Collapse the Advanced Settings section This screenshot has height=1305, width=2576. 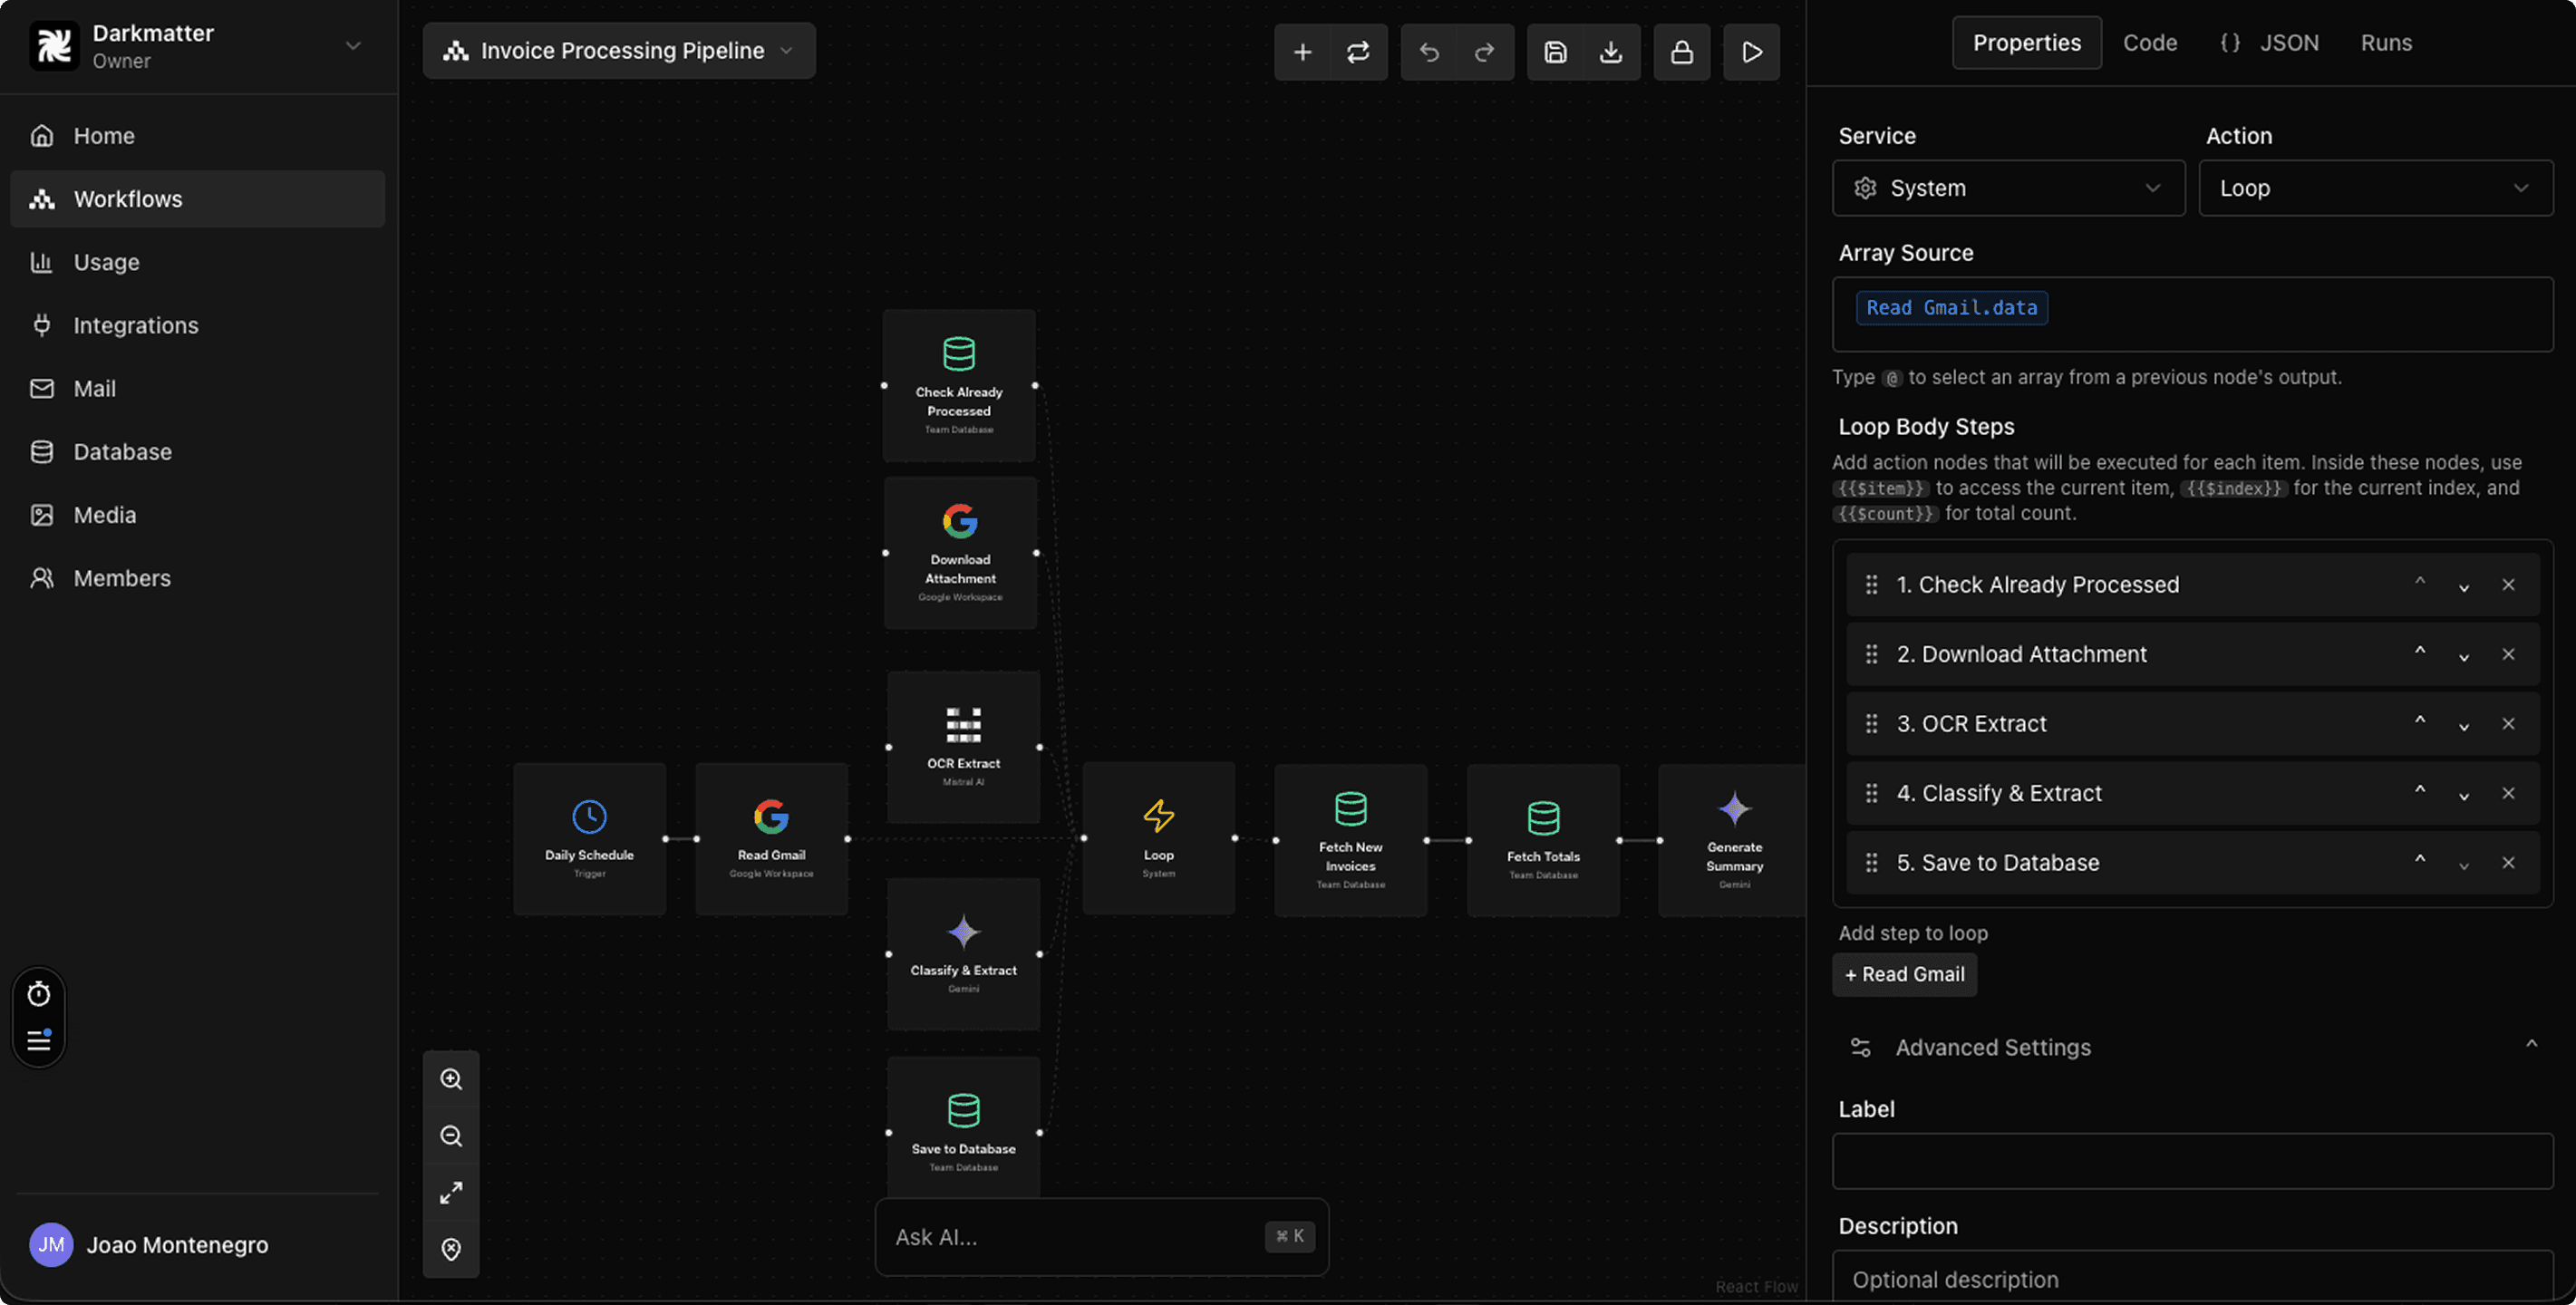pyautogui.click(x=2533, y=1047)
